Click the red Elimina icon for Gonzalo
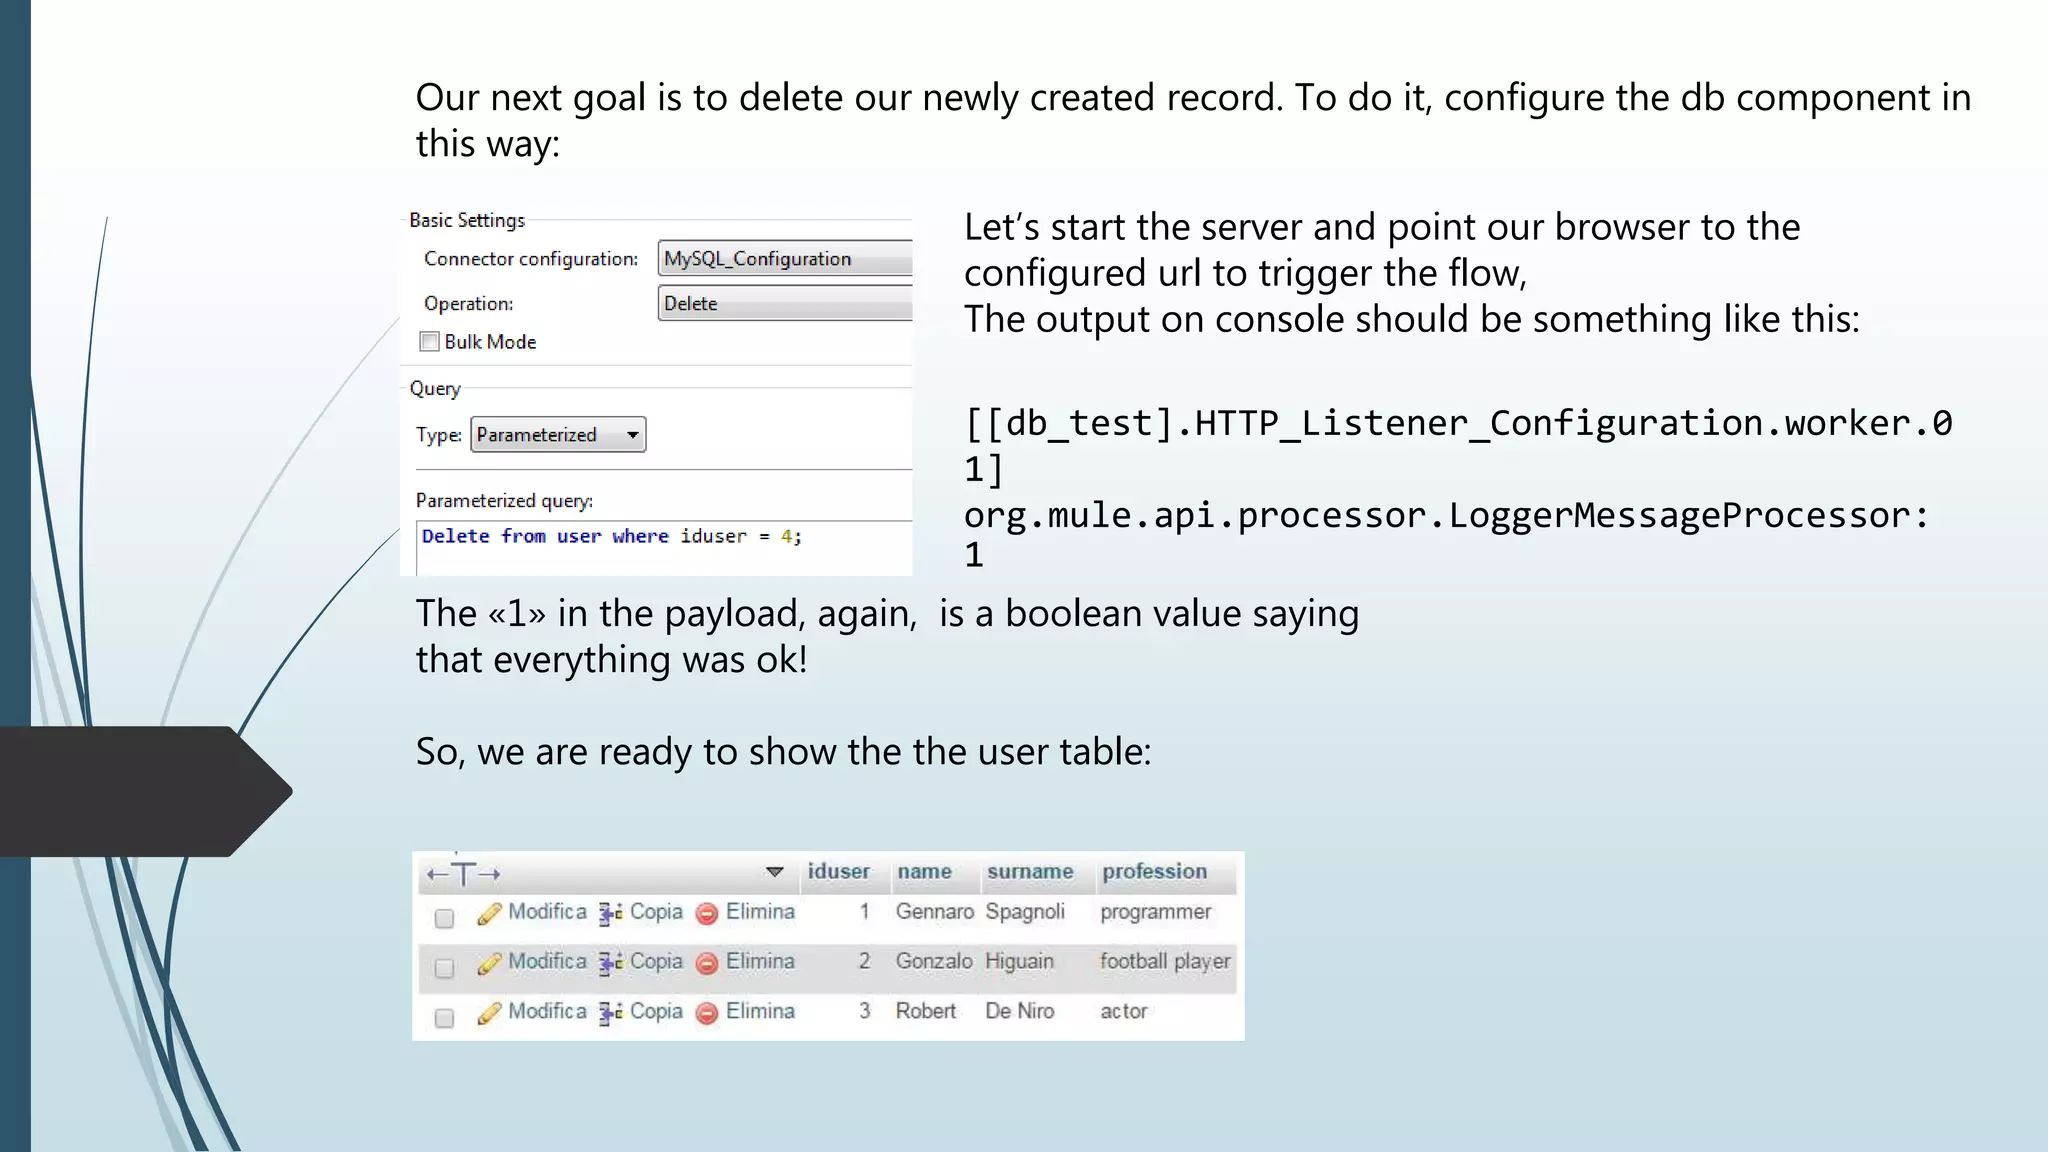Image resolution: width=2048 pixels, height=1152 pixels. 707,963
